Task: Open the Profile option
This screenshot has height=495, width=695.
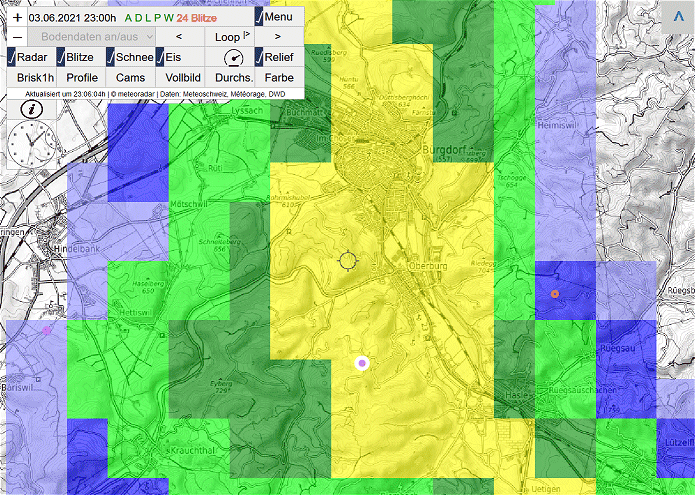Action: 81,77
